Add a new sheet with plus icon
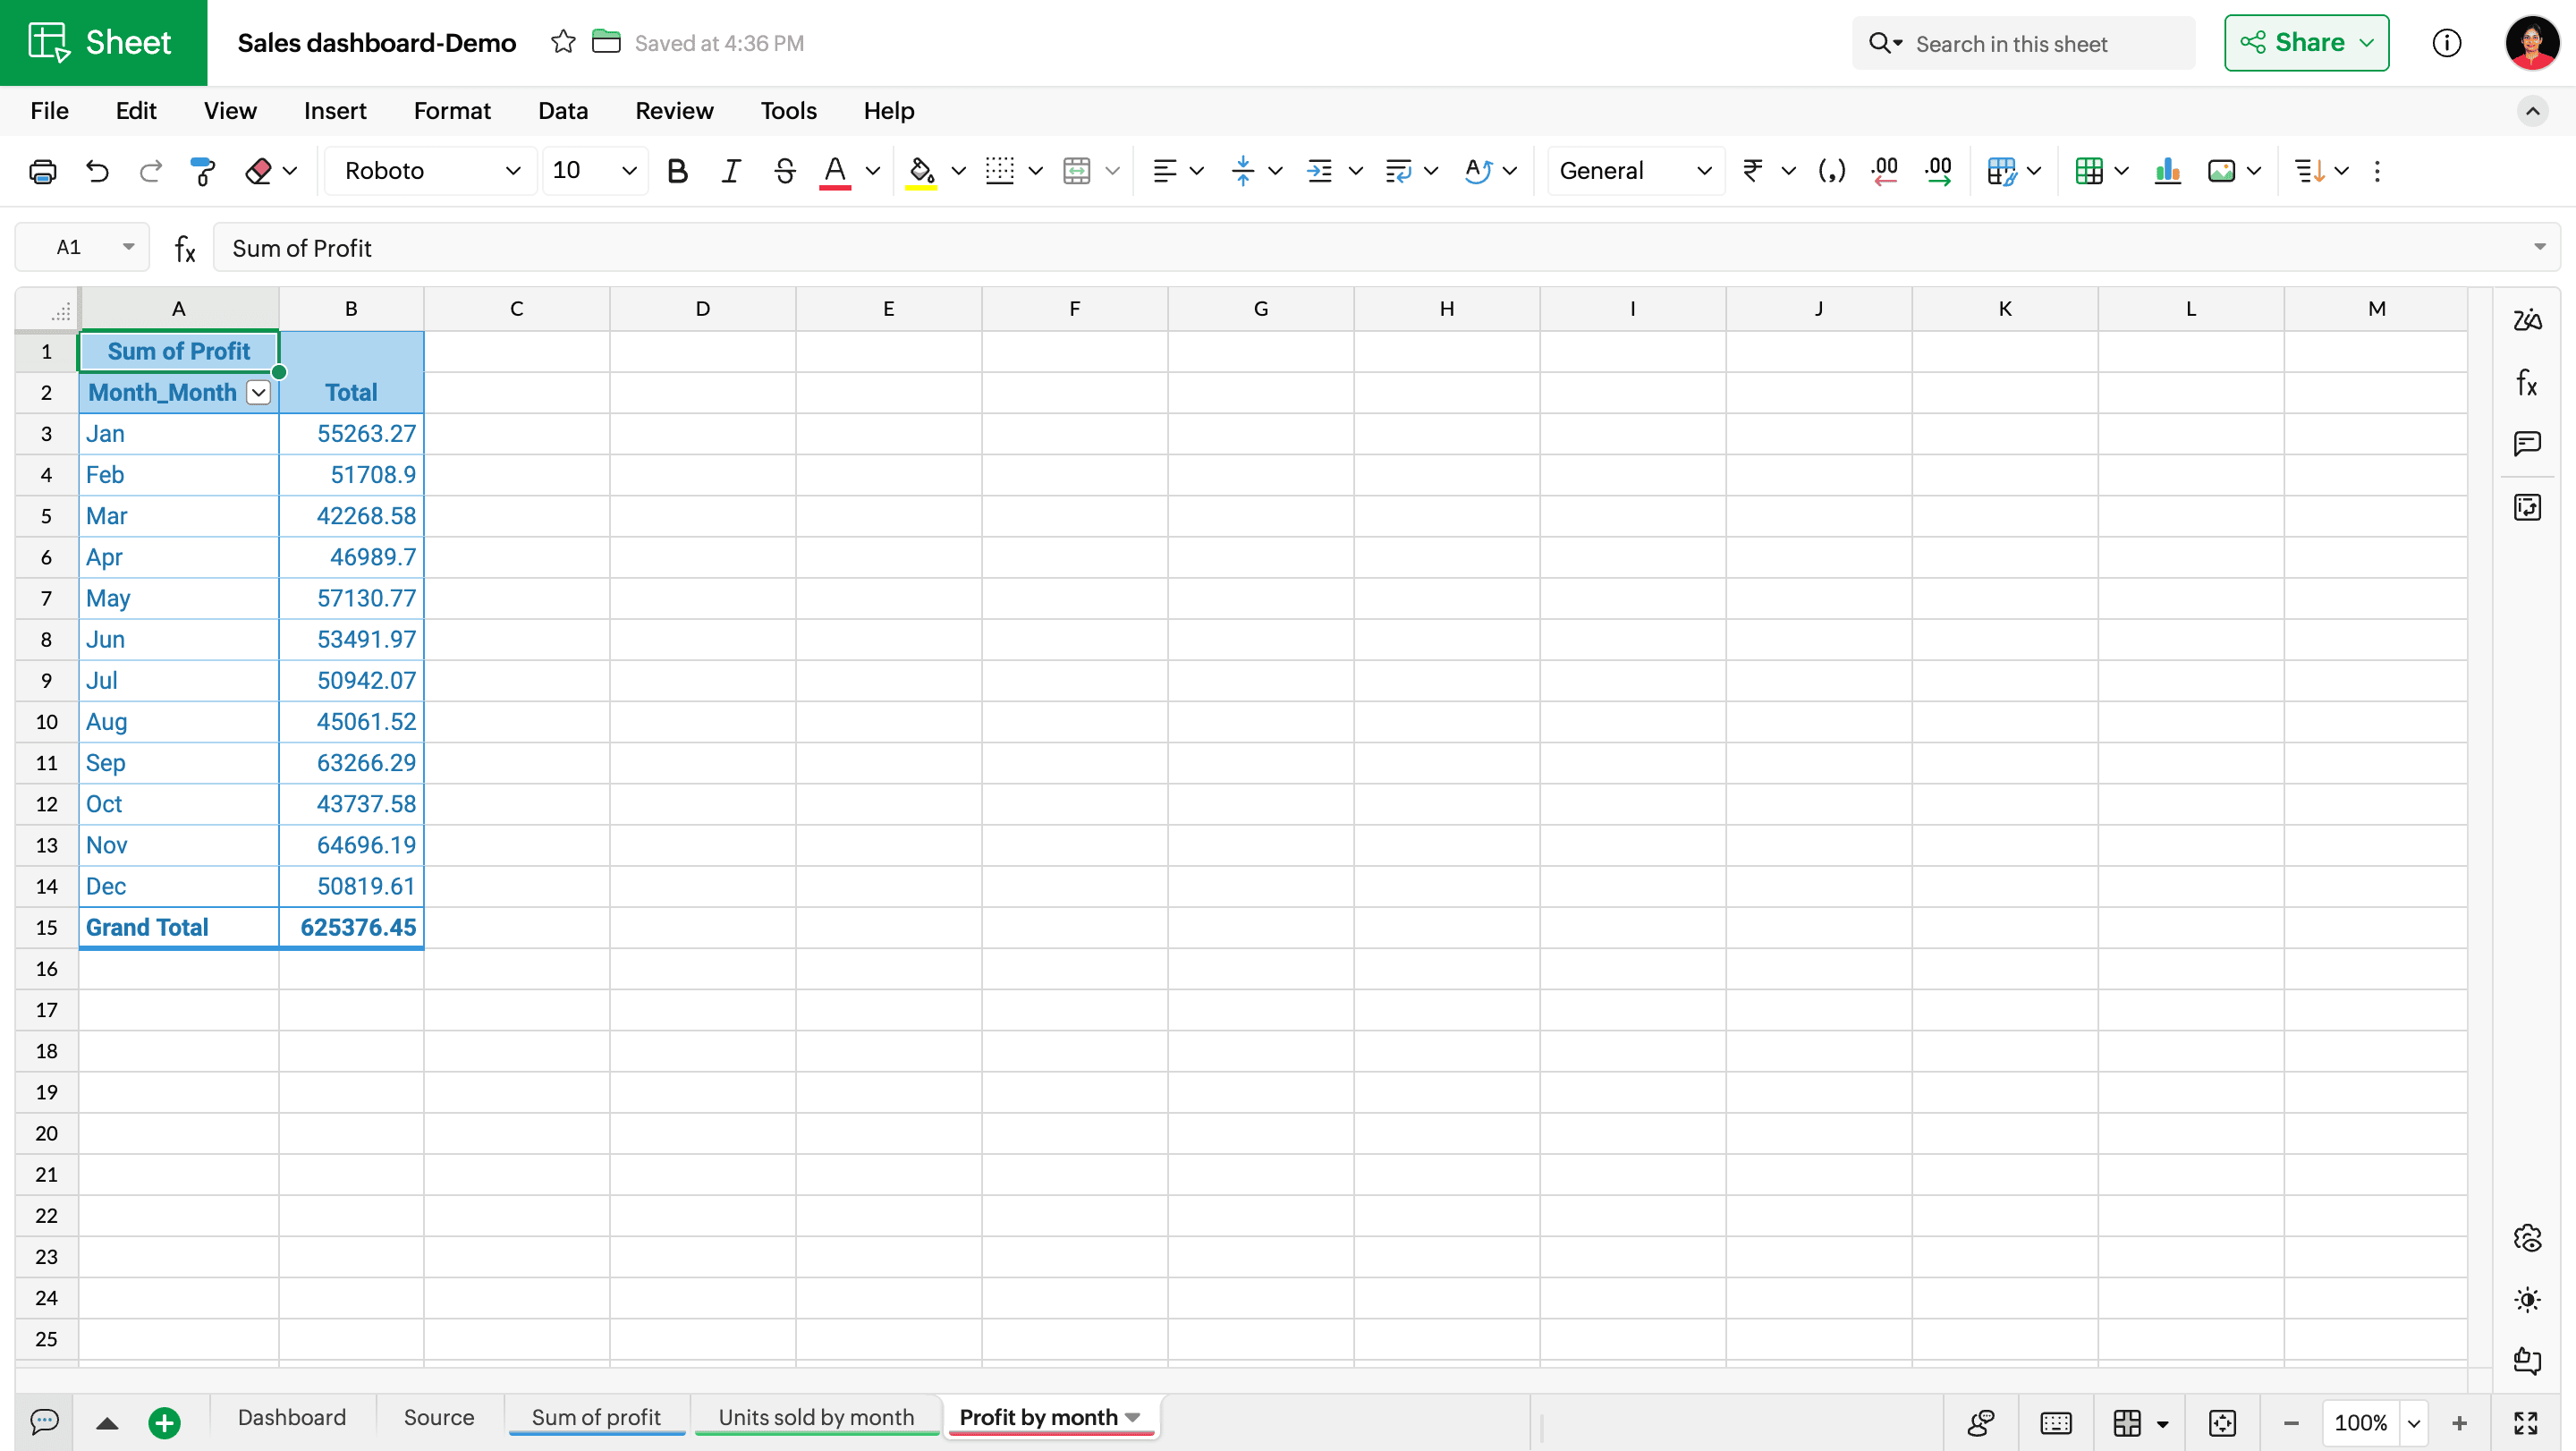2576x1451 pixels. pos(164,1422)
